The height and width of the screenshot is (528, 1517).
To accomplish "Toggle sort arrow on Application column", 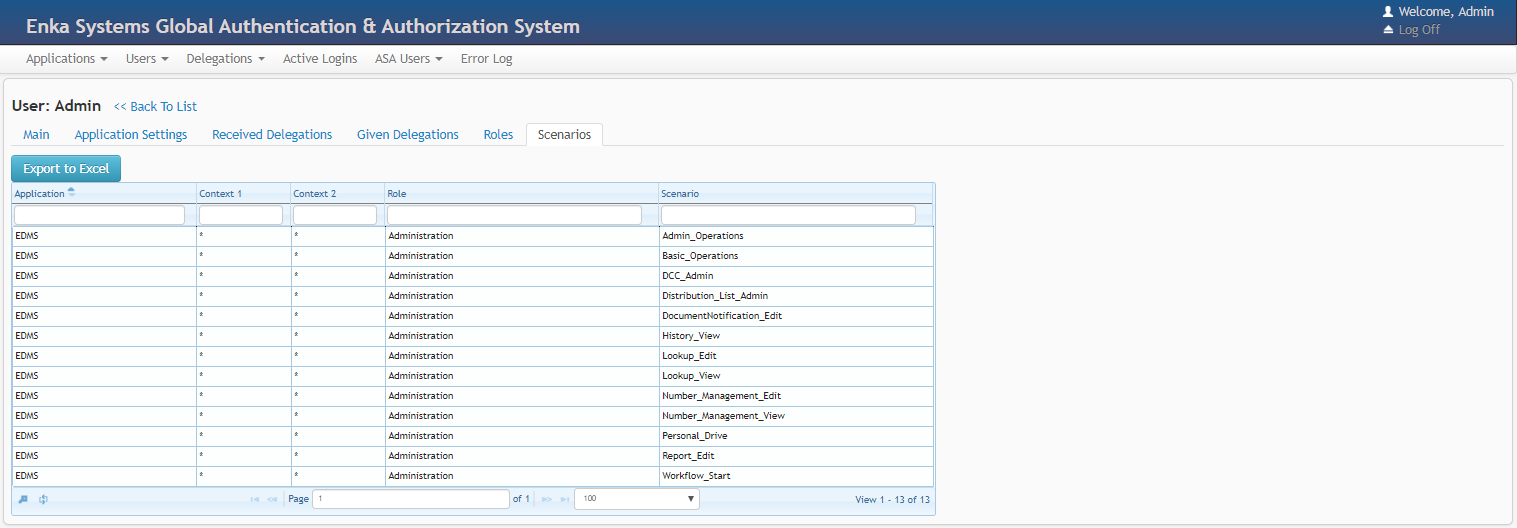I will [x=71, y=192].
